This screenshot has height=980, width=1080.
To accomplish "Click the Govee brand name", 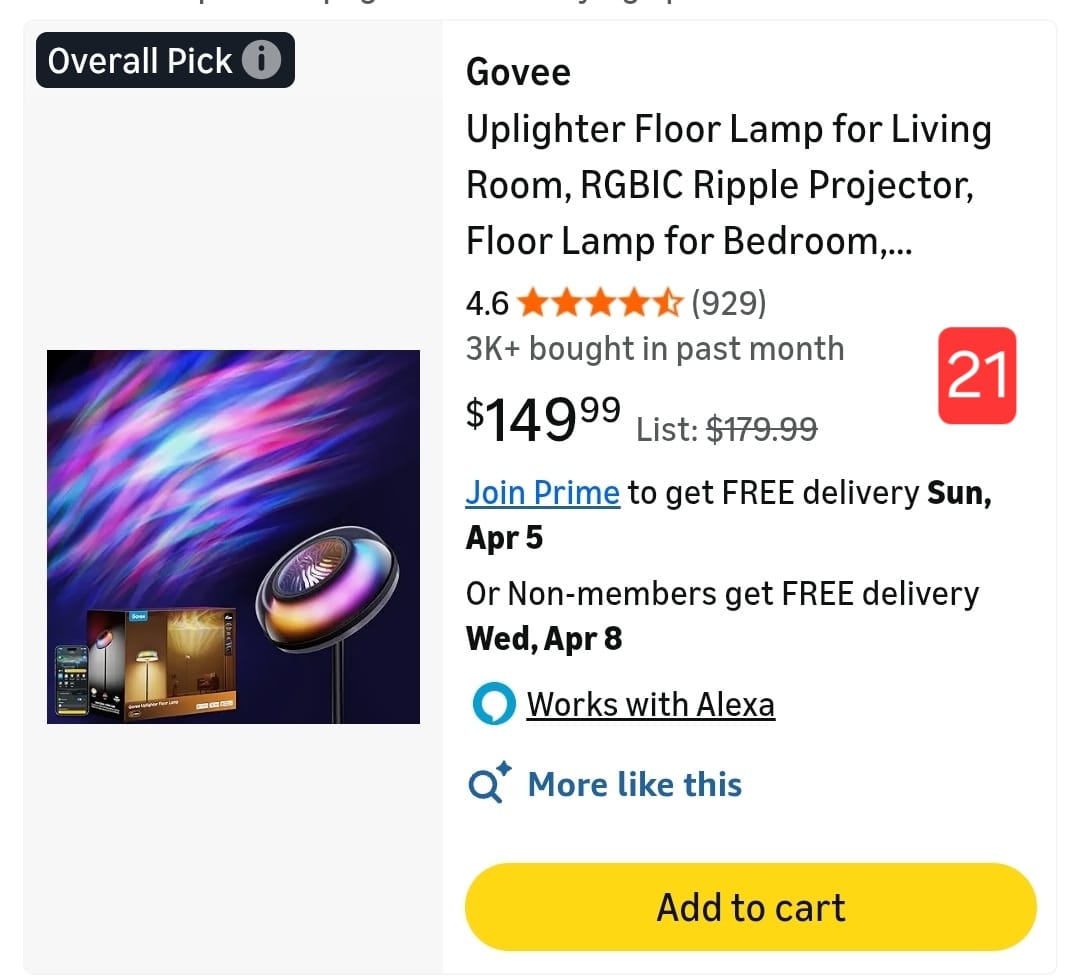I will 518,73.
